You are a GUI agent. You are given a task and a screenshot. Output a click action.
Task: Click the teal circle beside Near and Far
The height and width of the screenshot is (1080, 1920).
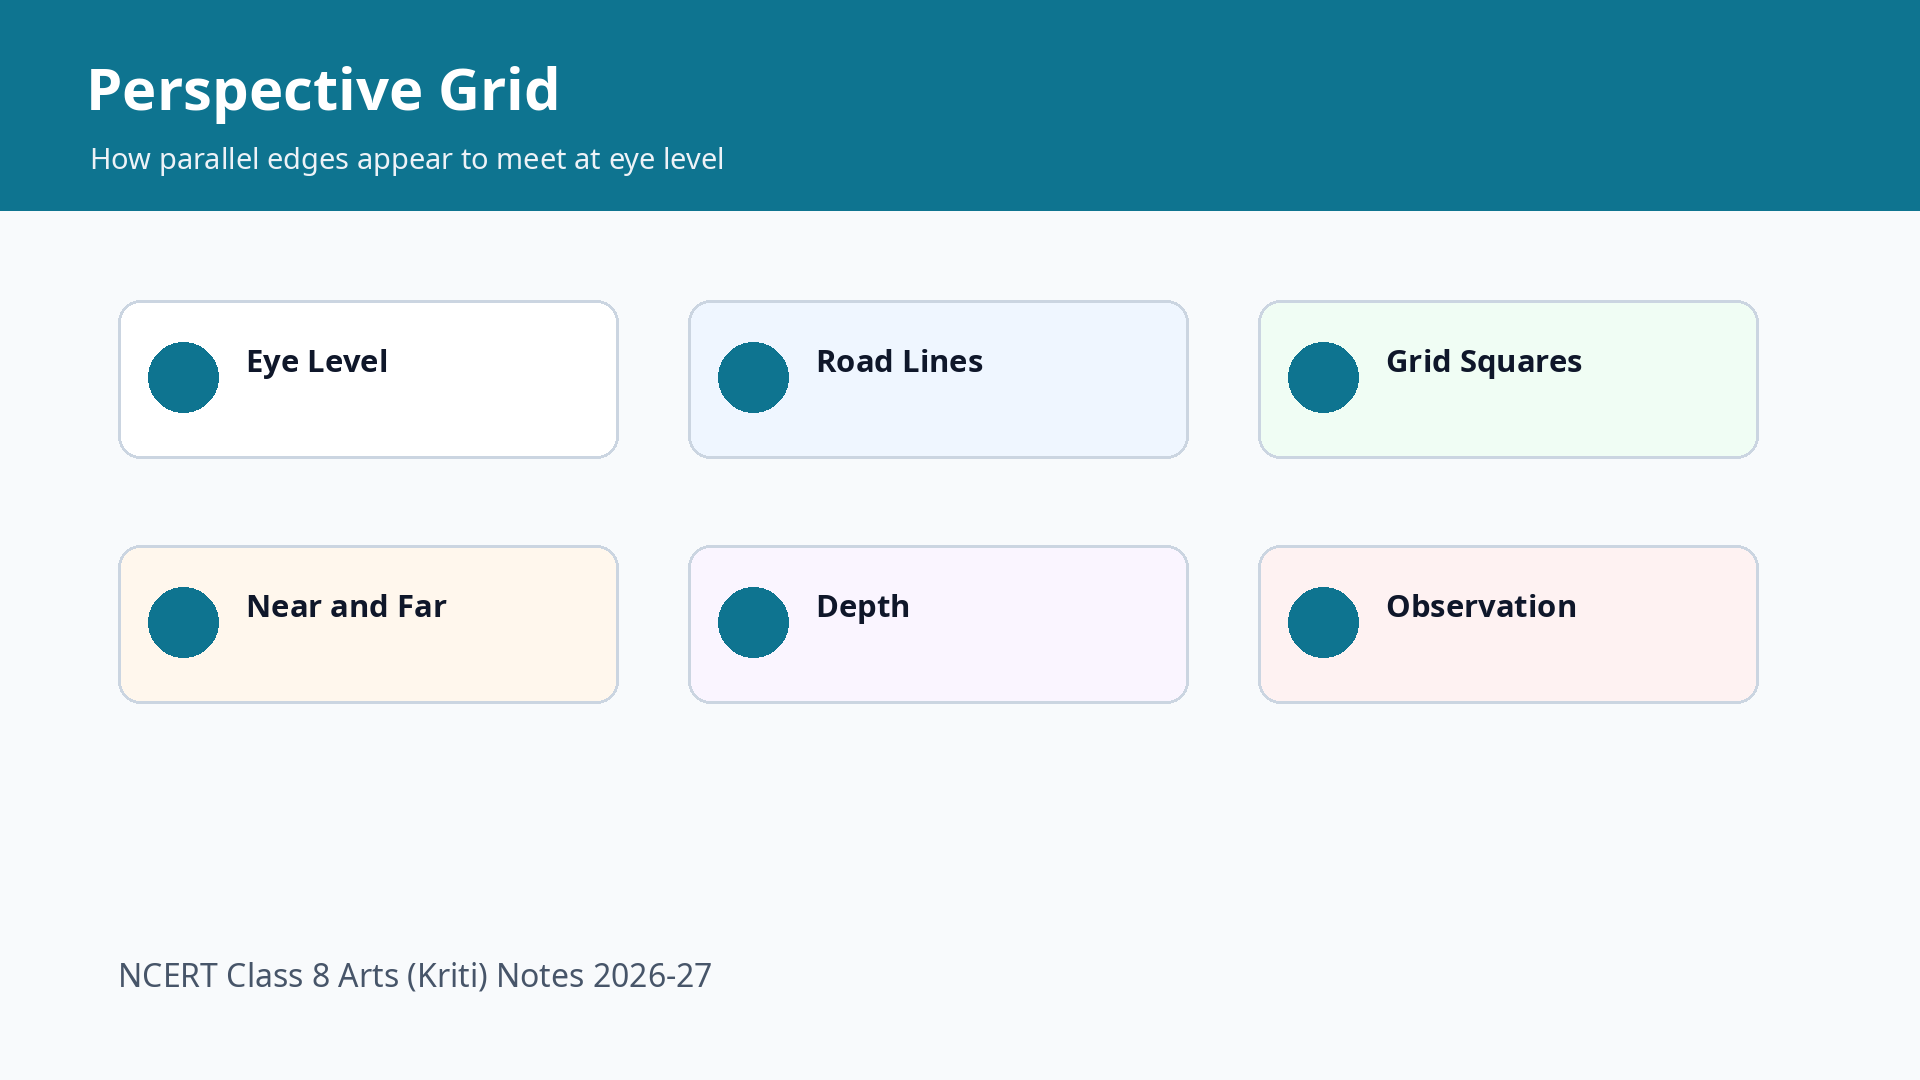[183, 622]
